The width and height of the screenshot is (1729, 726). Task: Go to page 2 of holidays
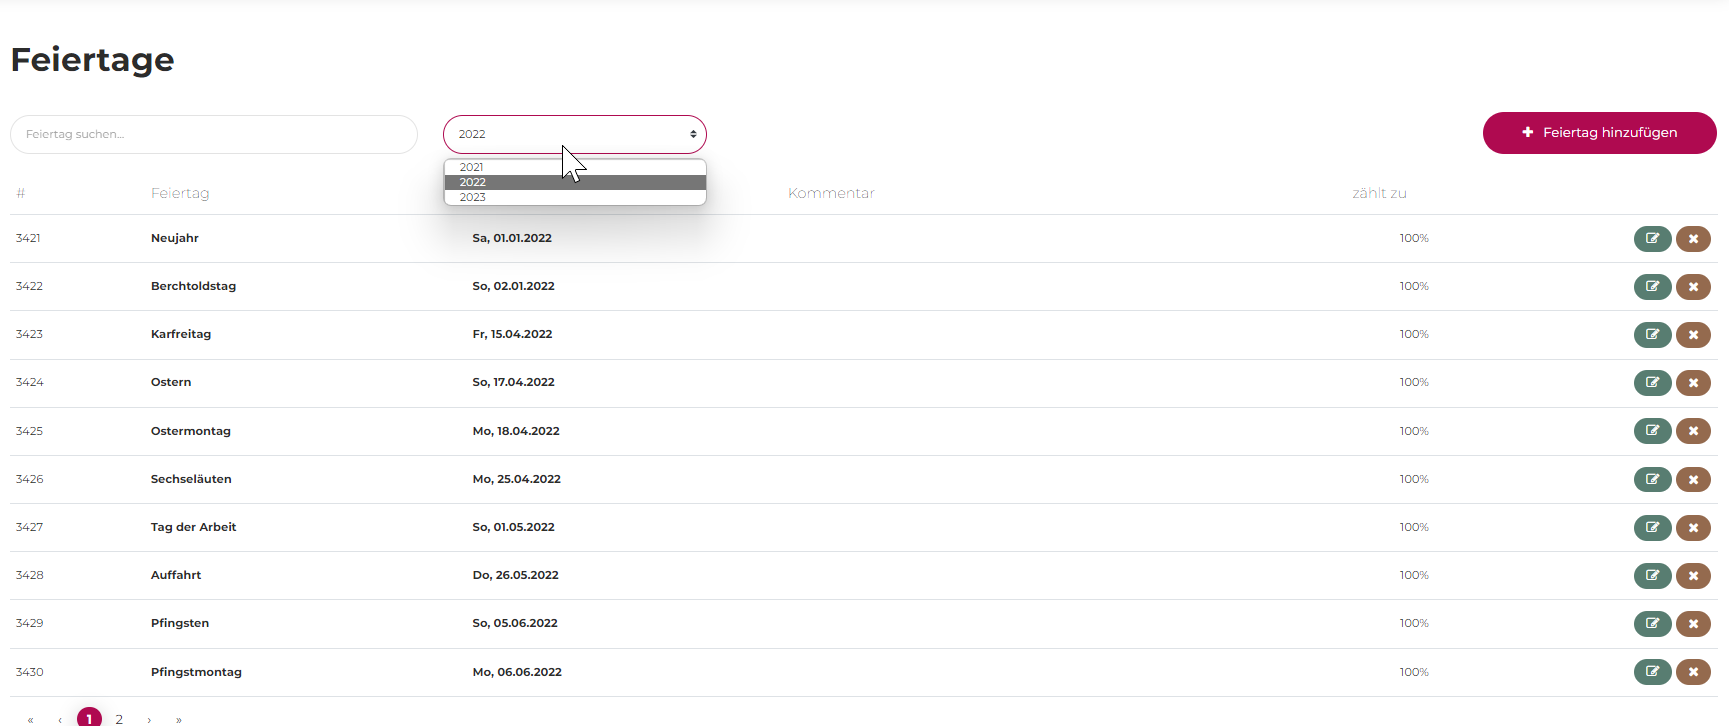tap(119, 718)
